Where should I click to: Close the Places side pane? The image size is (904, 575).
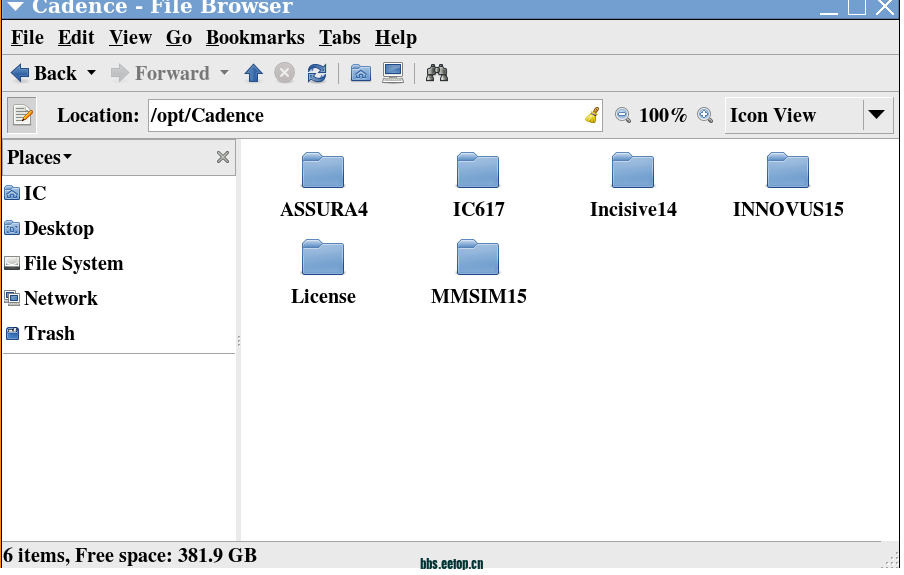(x=223, y=157)
